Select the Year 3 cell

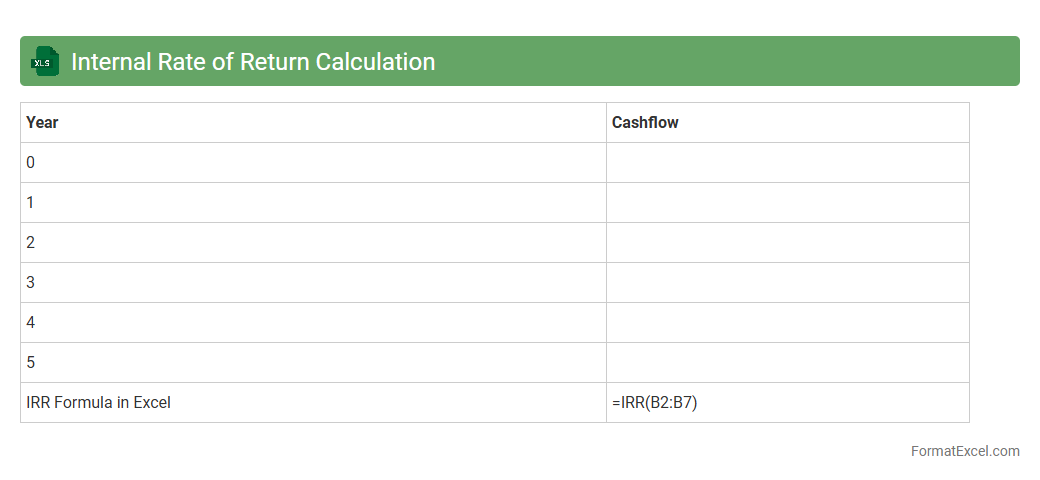pyautogui.click(x=313, y=283)
